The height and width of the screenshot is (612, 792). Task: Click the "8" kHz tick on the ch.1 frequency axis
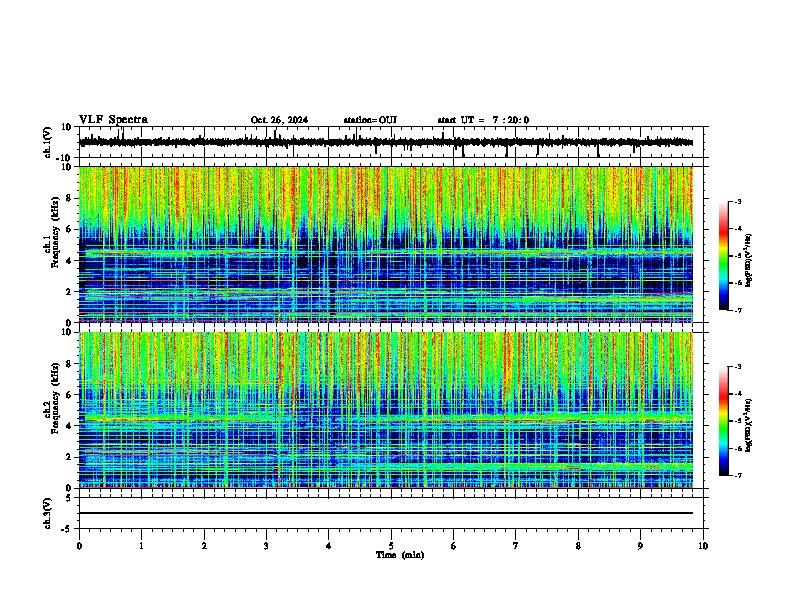pos(70,198)
